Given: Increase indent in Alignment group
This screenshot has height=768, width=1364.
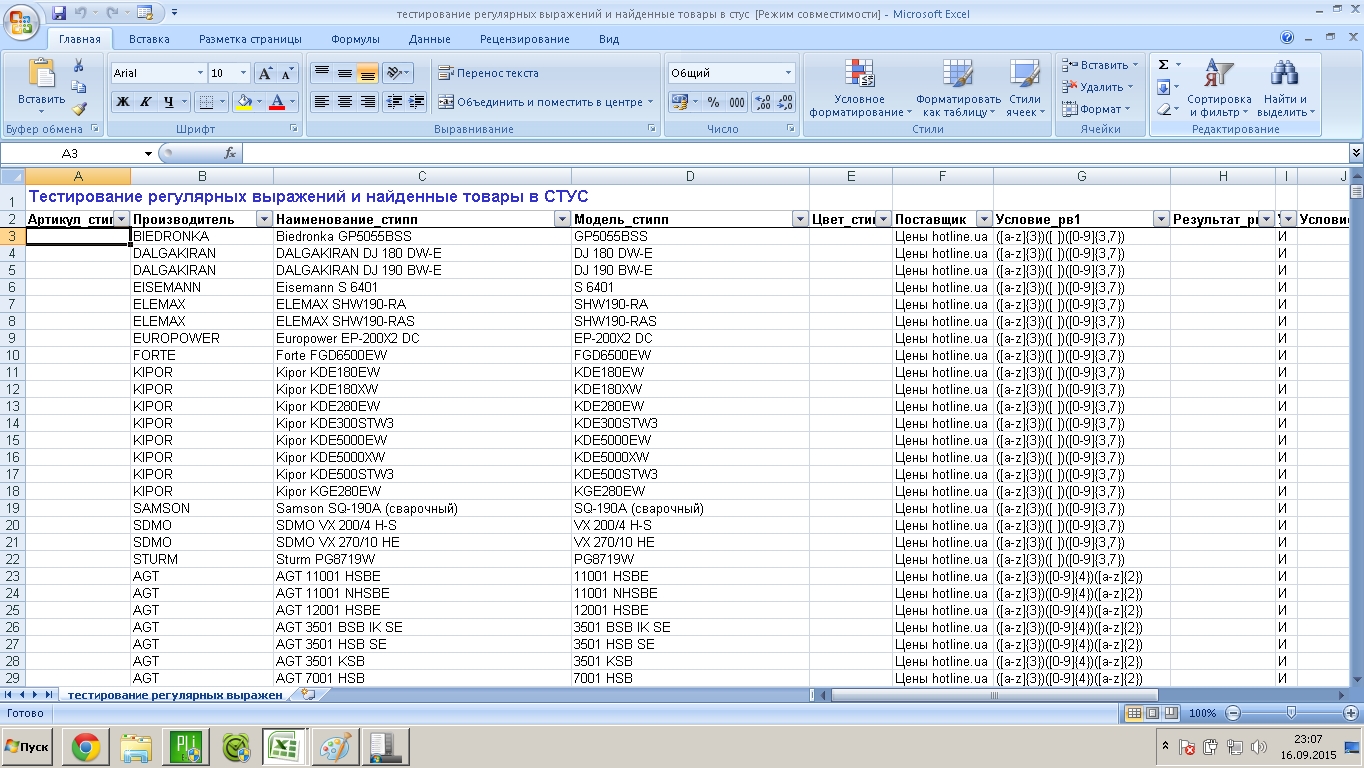Looking at the screenshot, I should [x=417, y=102].
